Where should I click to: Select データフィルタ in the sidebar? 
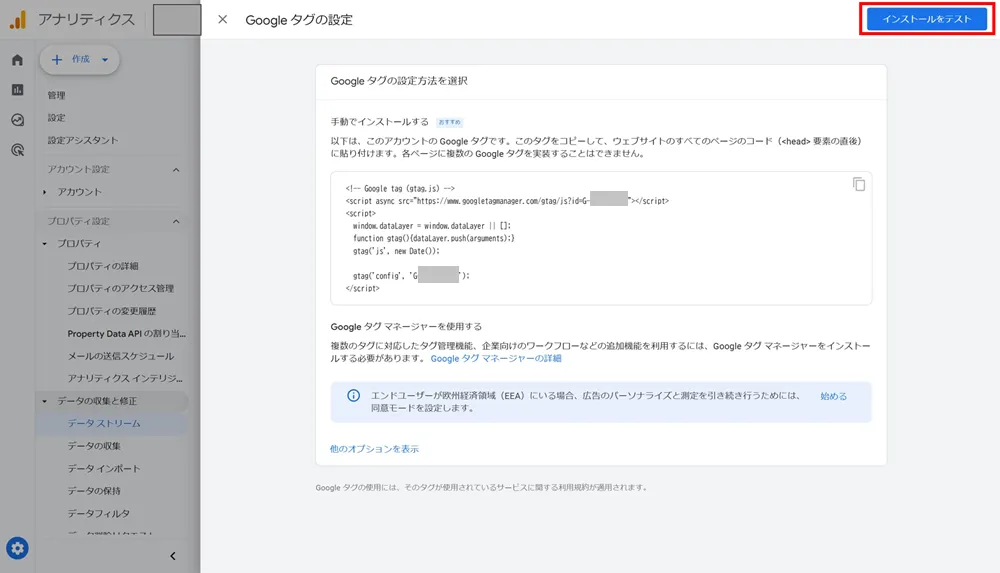coord(98,513)
